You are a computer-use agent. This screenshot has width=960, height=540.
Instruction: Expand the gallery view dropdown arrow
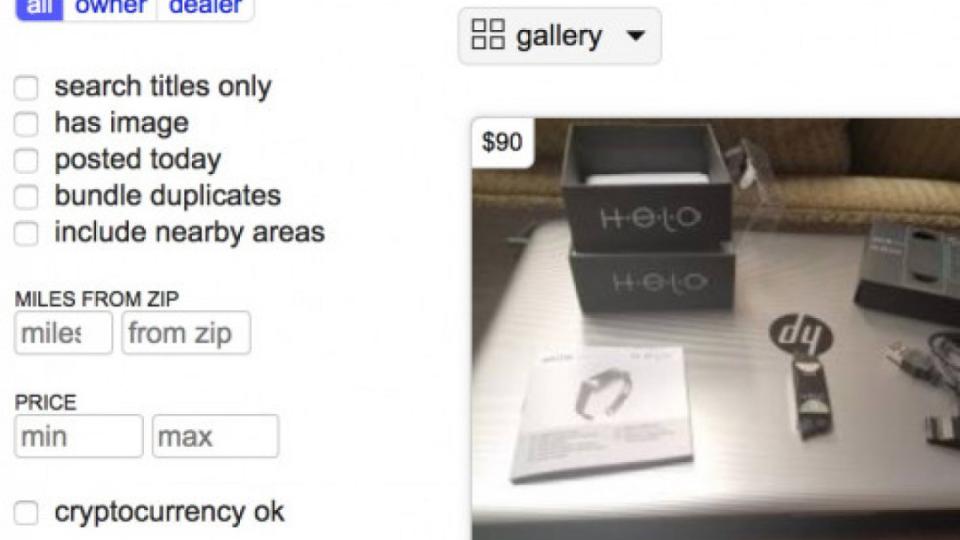[x=636, y=36]
